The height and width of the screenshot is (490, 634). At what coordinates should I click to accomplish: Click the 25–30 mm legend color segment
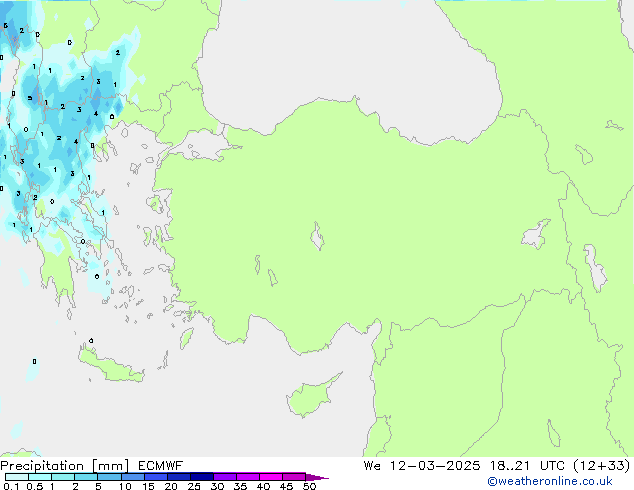(x=201, y=477)
